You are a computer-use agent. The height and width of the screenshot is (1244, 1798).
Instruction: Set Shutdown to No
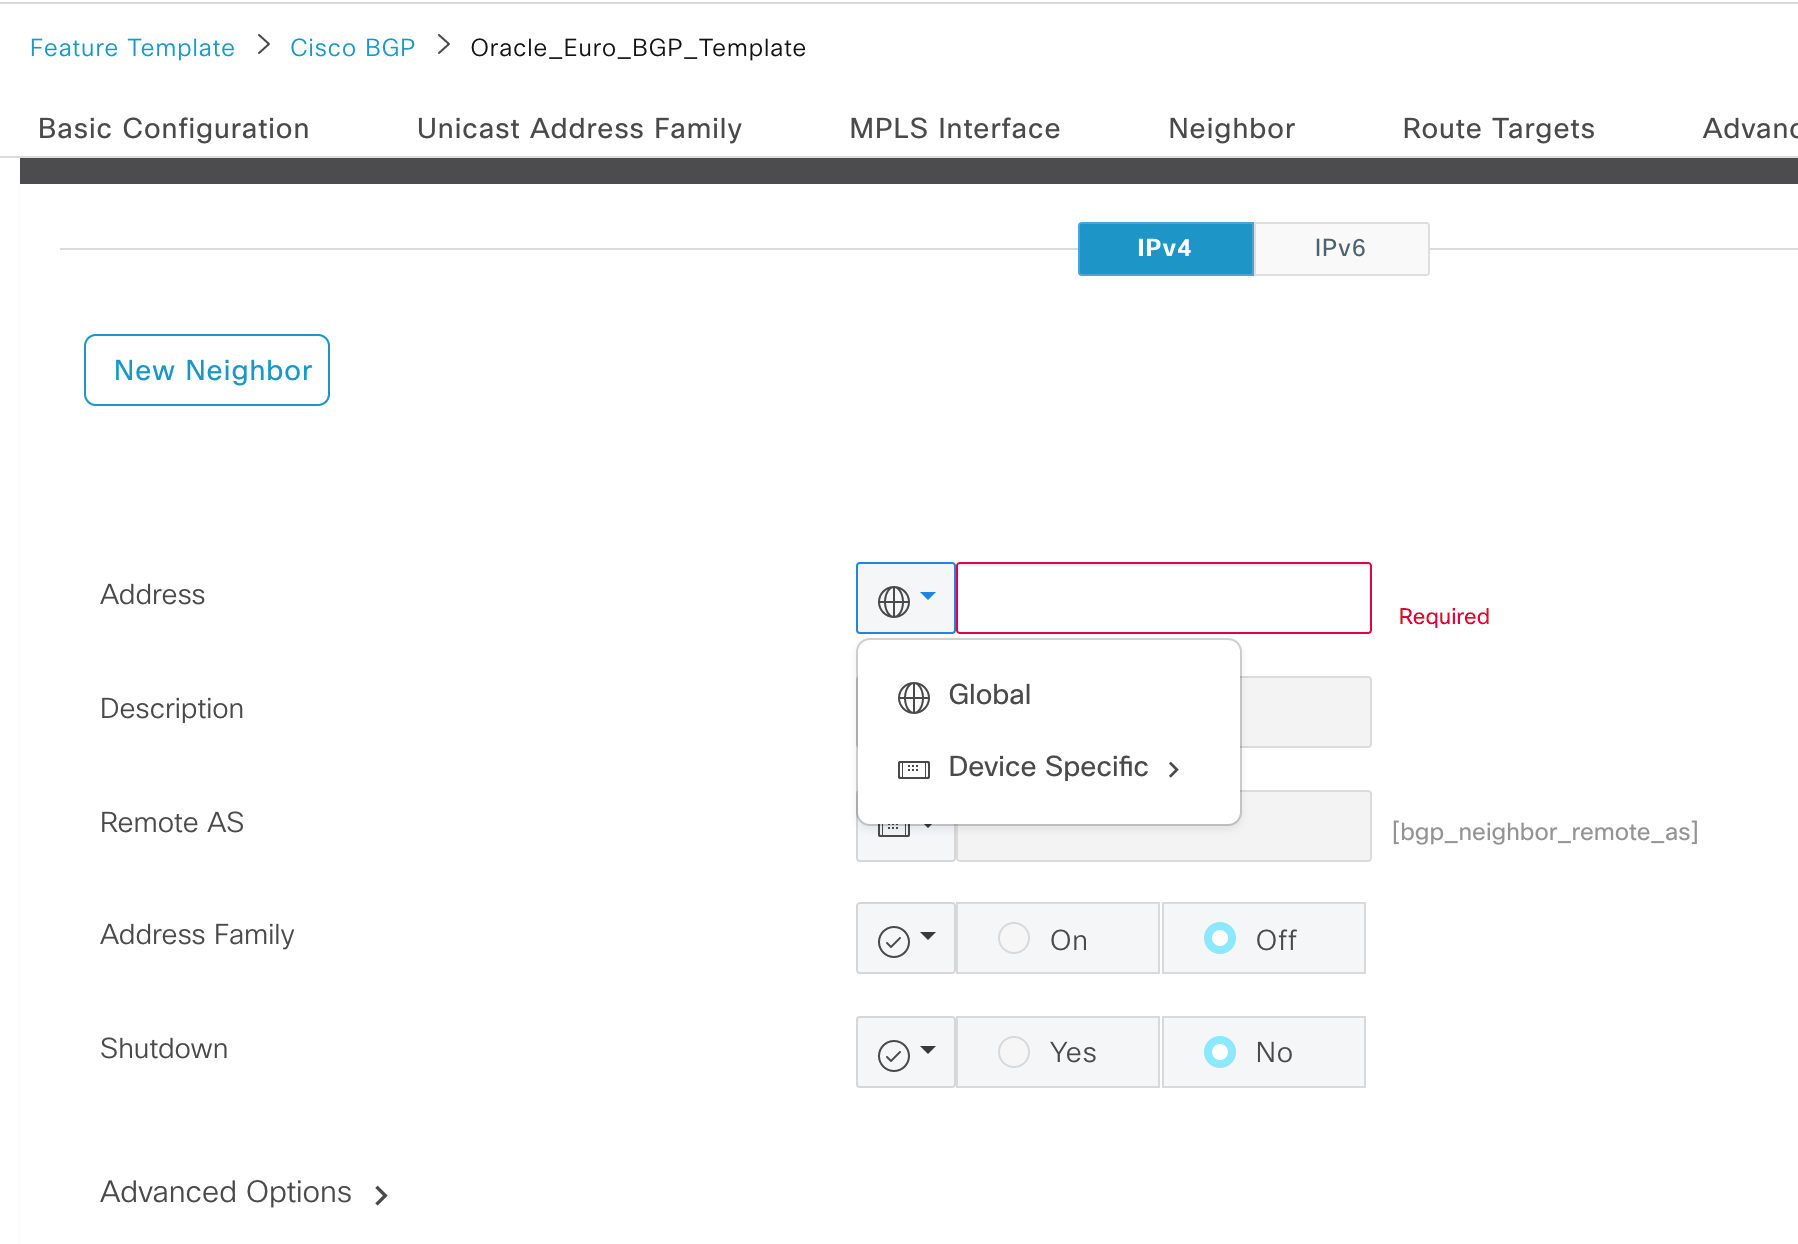1219,1052
